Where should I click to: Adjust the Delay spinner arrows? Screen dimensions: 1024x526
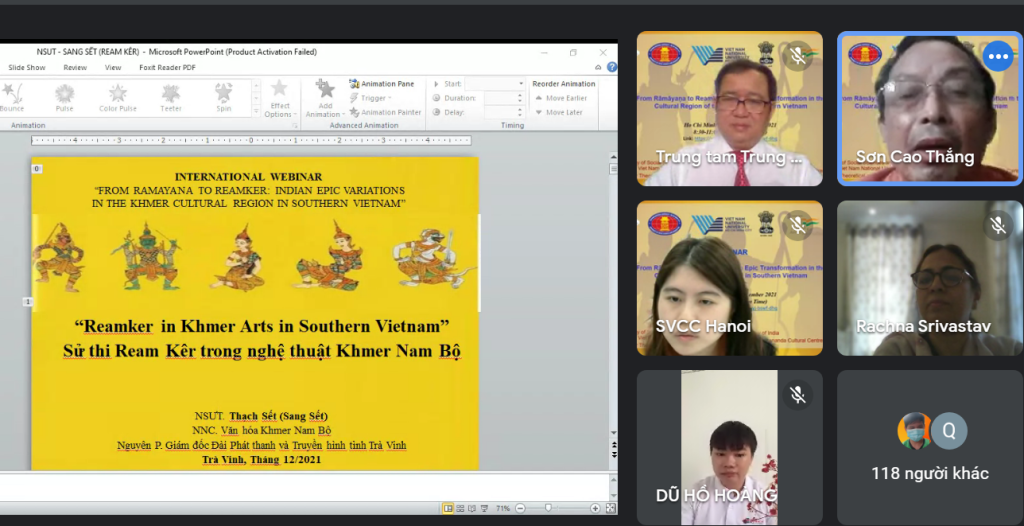coord(520,112)
